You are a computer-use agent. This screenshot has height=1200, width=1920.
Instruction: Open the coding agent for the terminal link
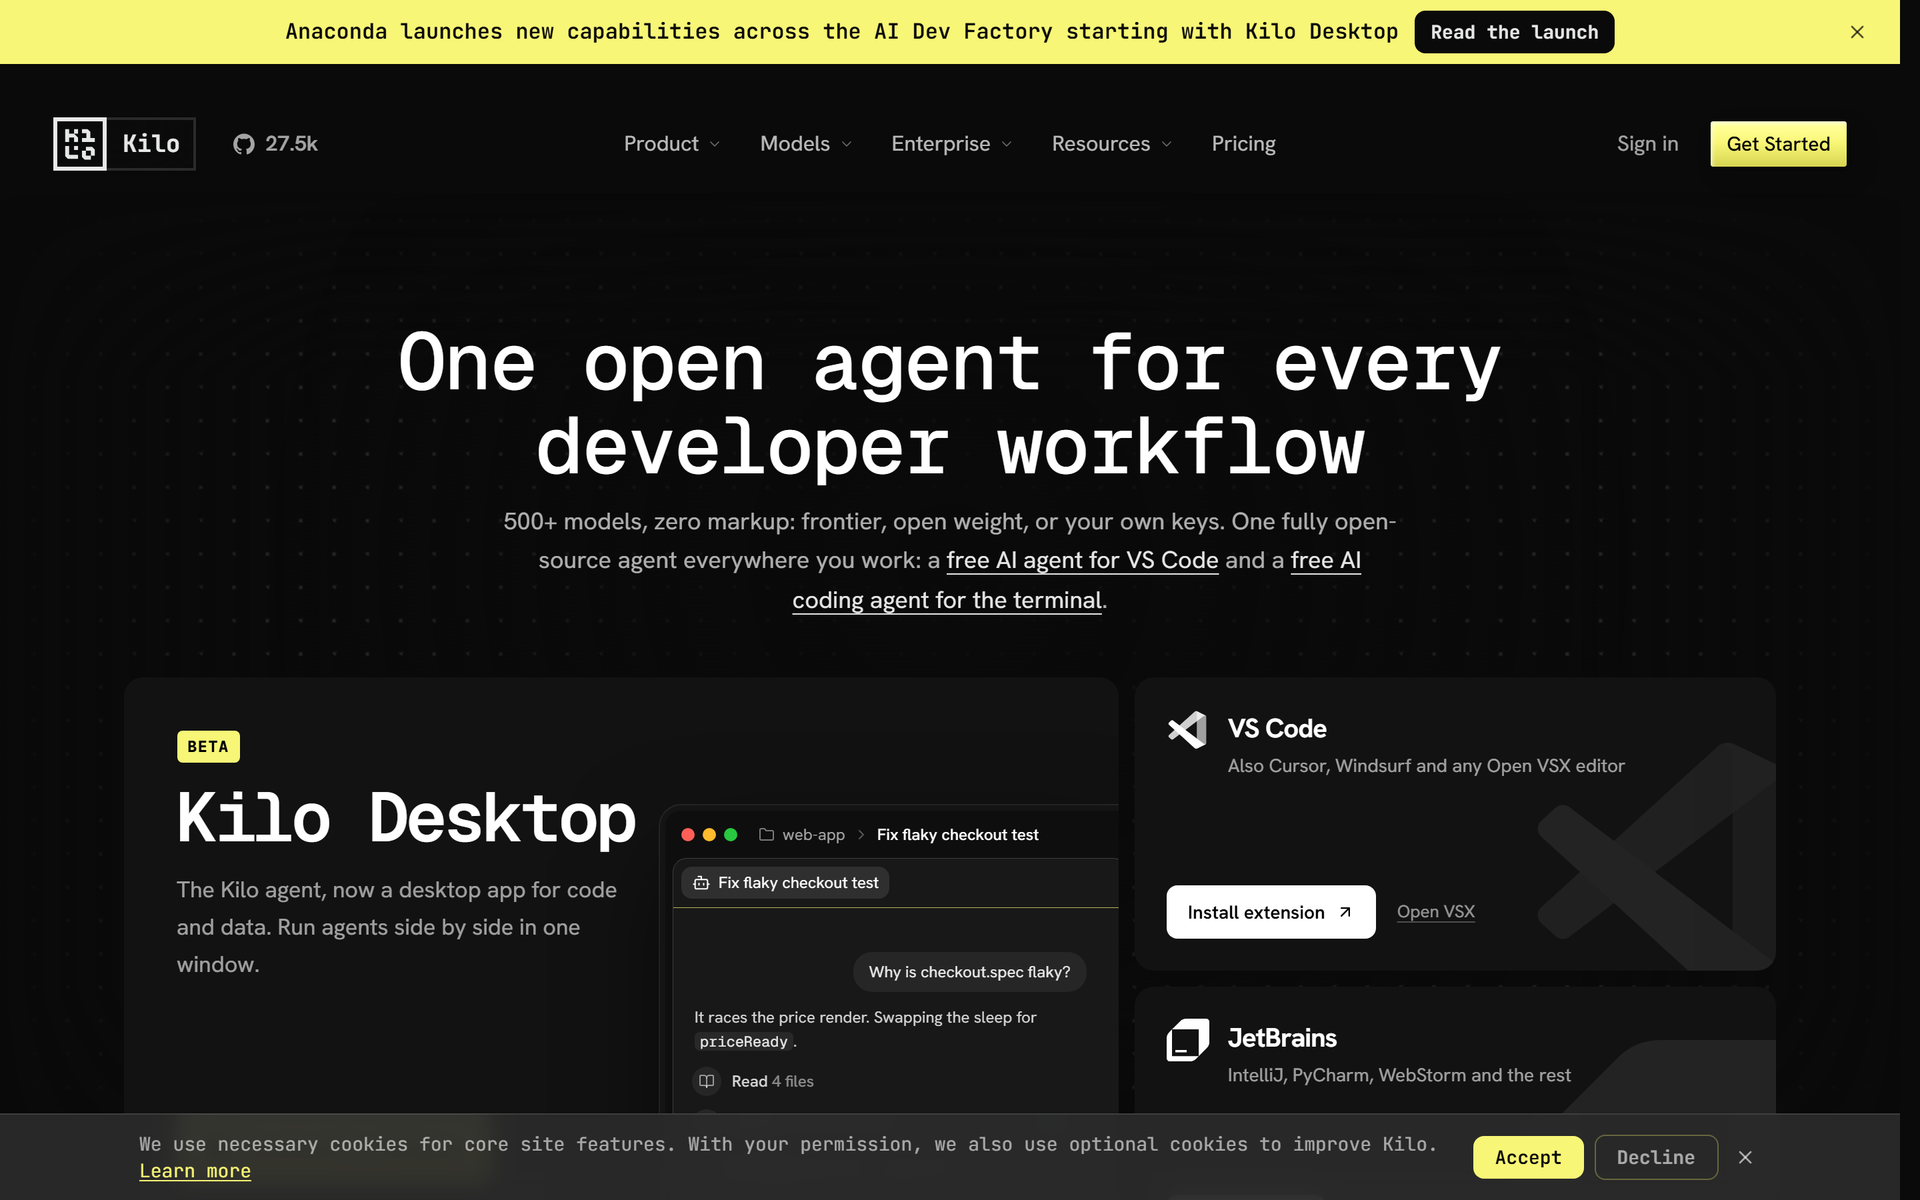point(947,600)
